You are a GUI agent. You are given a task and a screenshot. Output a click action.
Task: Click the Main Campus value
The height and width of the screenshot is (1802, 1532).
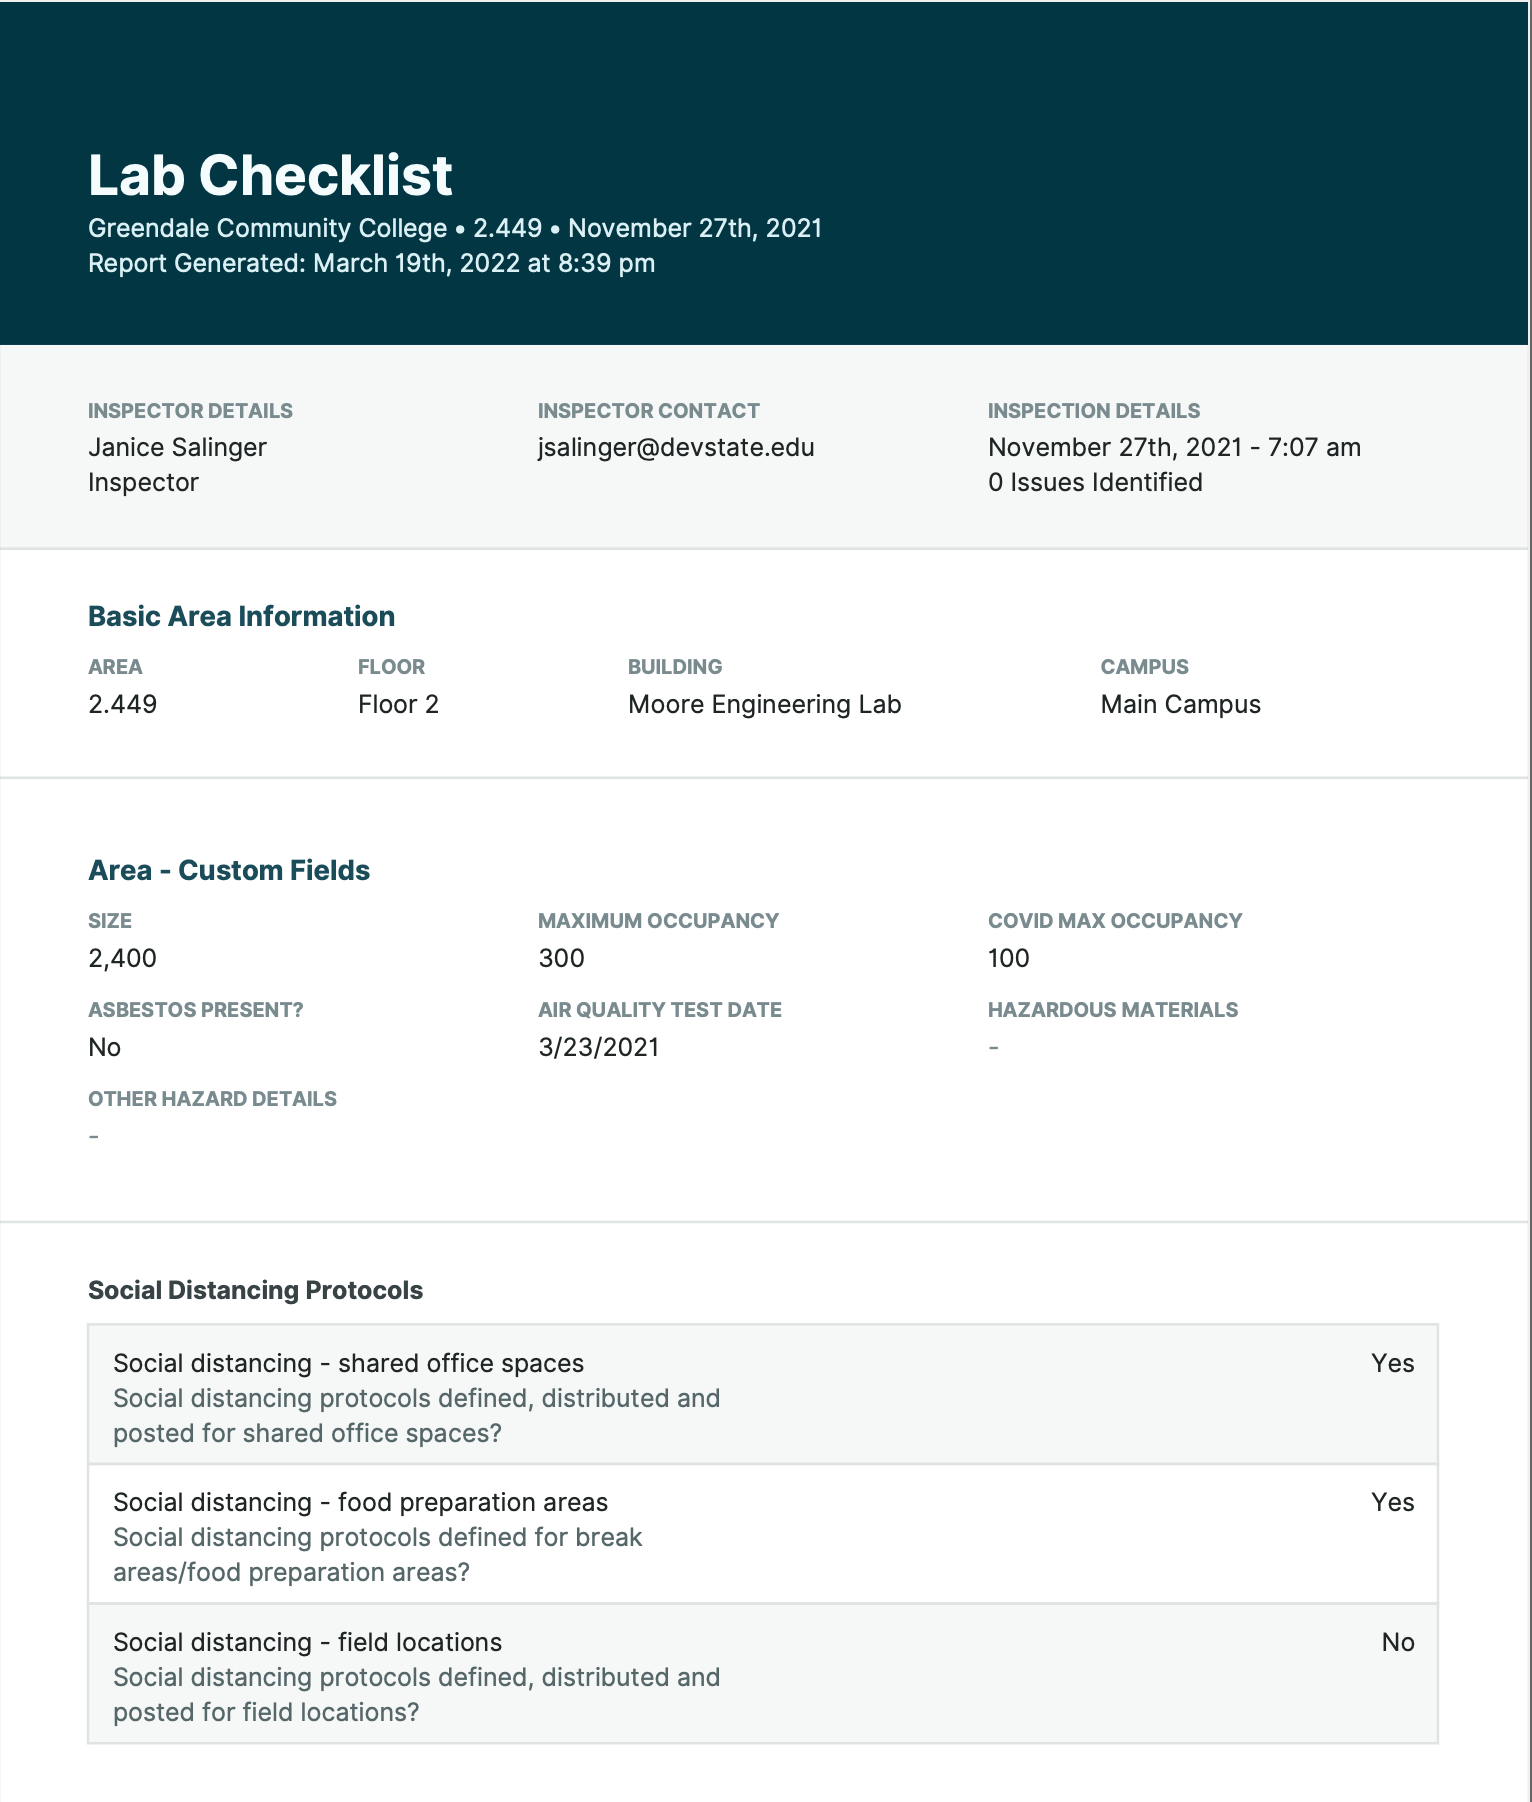click(x=1180, y=704)
